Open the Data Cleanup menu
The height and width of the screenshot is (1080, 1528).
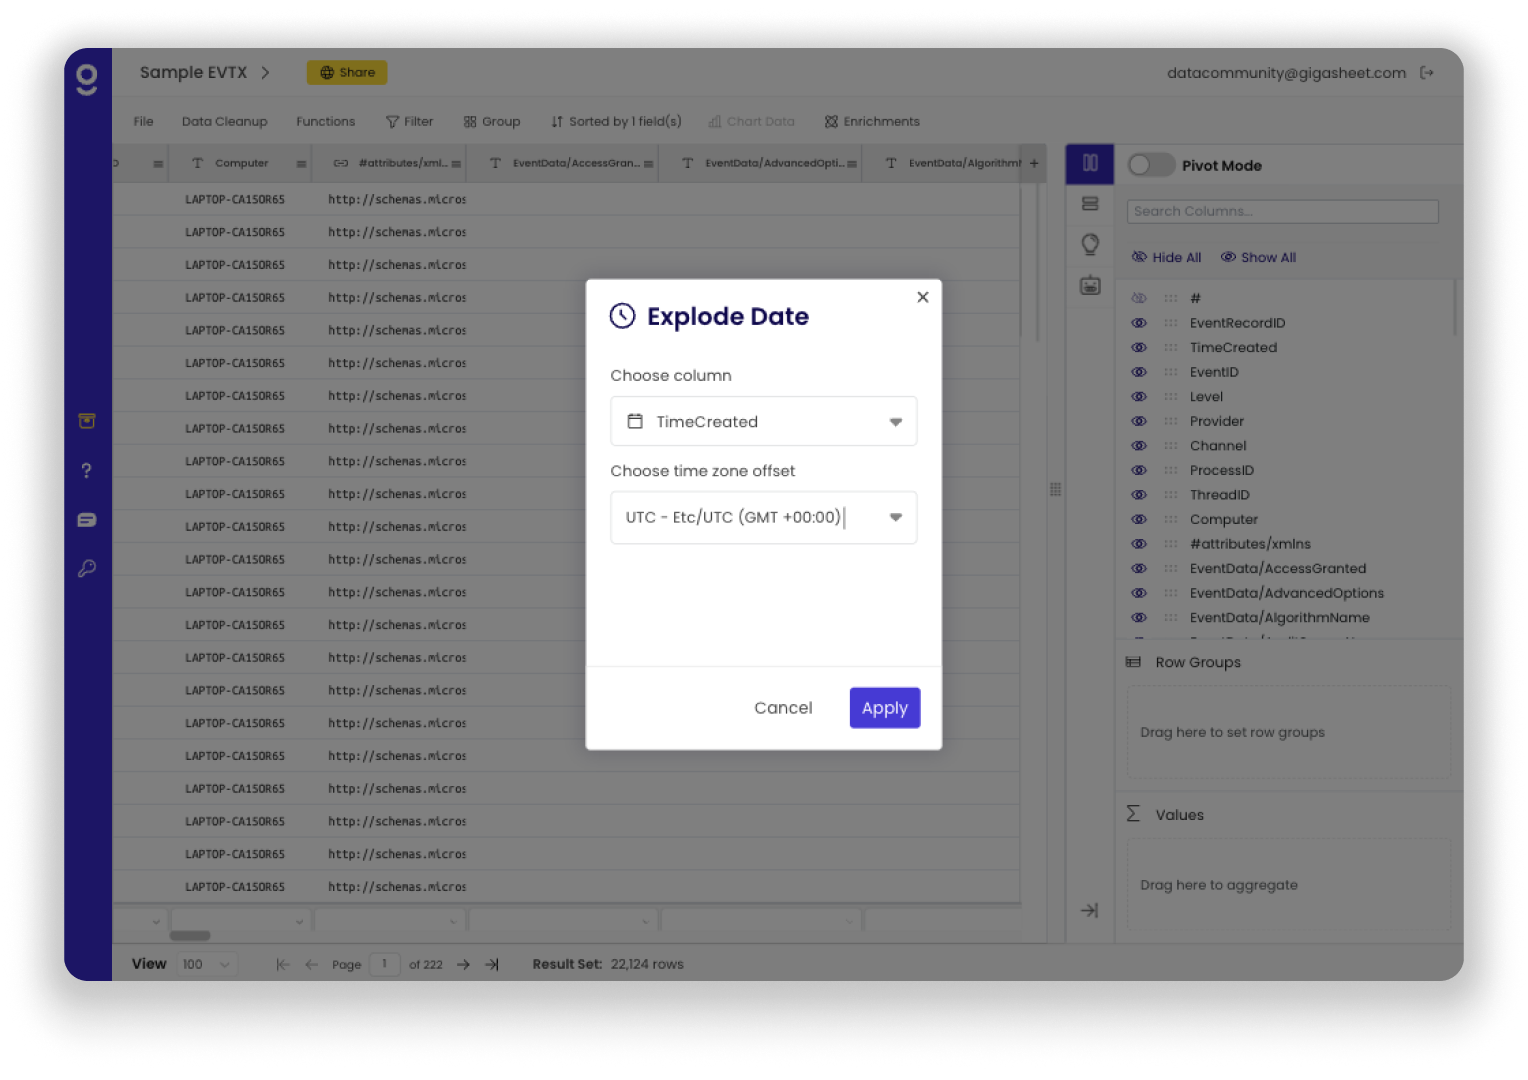[x=224, y=122]
